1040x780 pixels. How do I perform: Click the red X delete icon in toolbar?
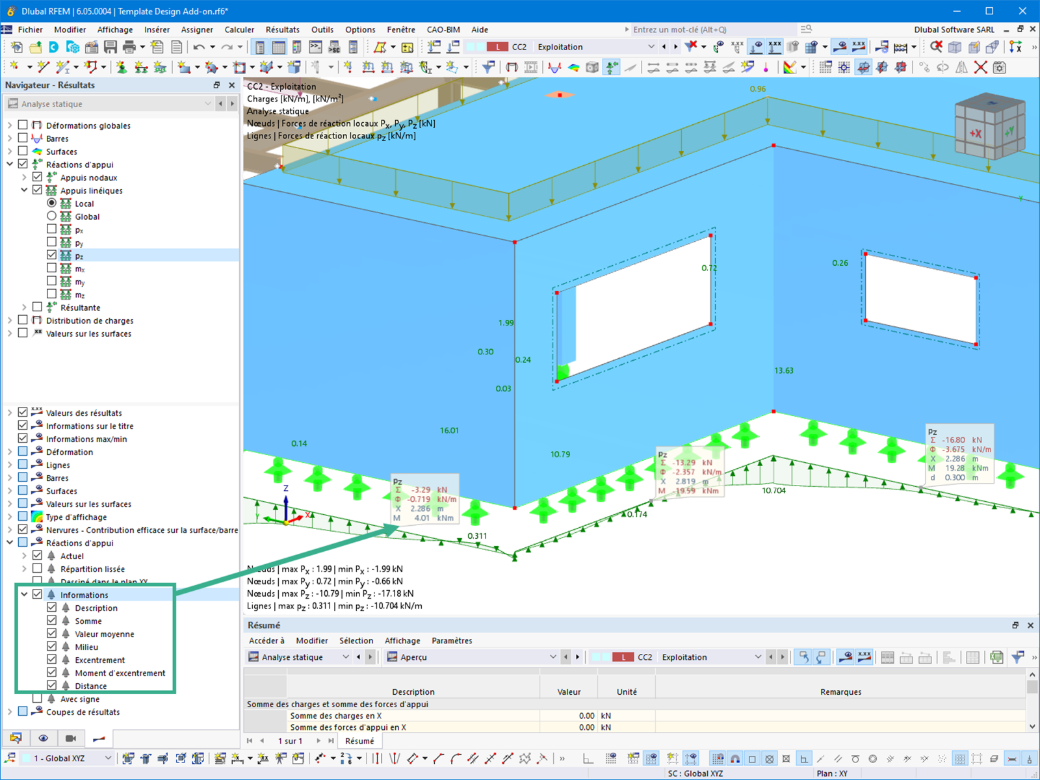[x=980, y=67]
